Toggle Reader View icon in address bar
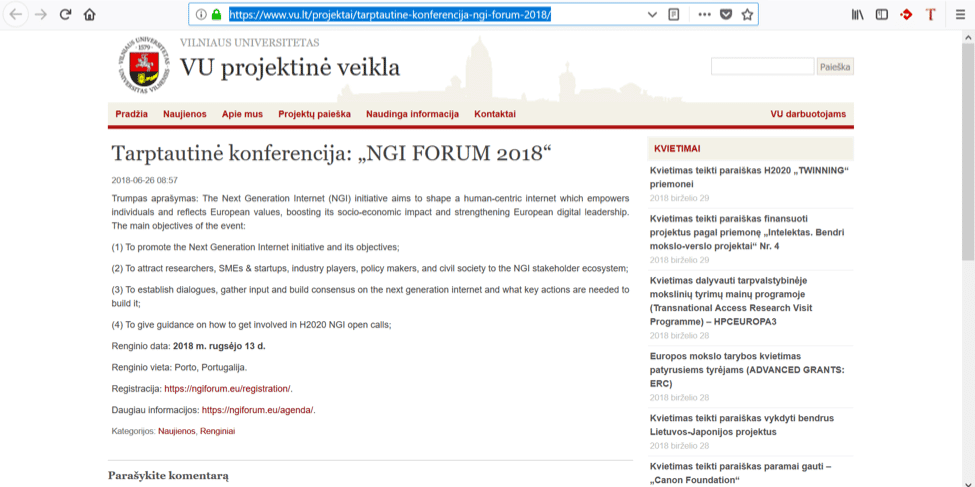 coord(673,15)
